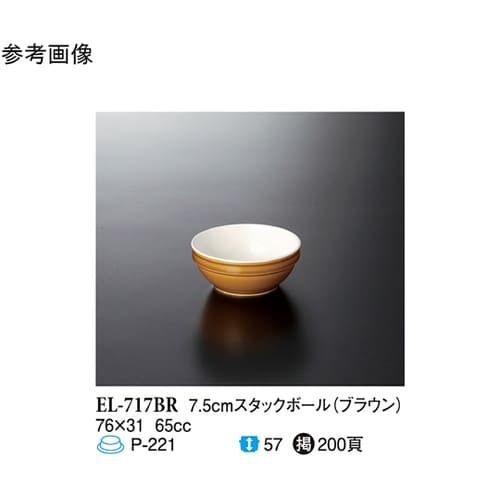Click the 200頁 page reference
500x500 pixels.
pos(340,445)
